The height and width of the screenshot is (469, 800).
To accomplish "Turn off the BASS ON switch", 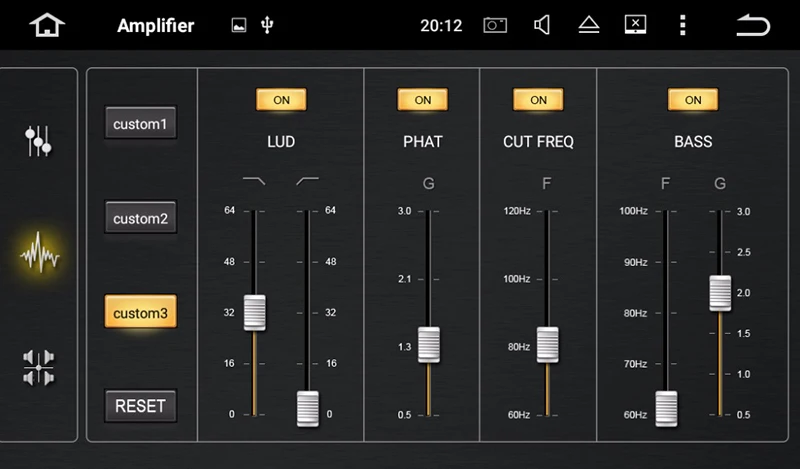I will pos(693,100).
